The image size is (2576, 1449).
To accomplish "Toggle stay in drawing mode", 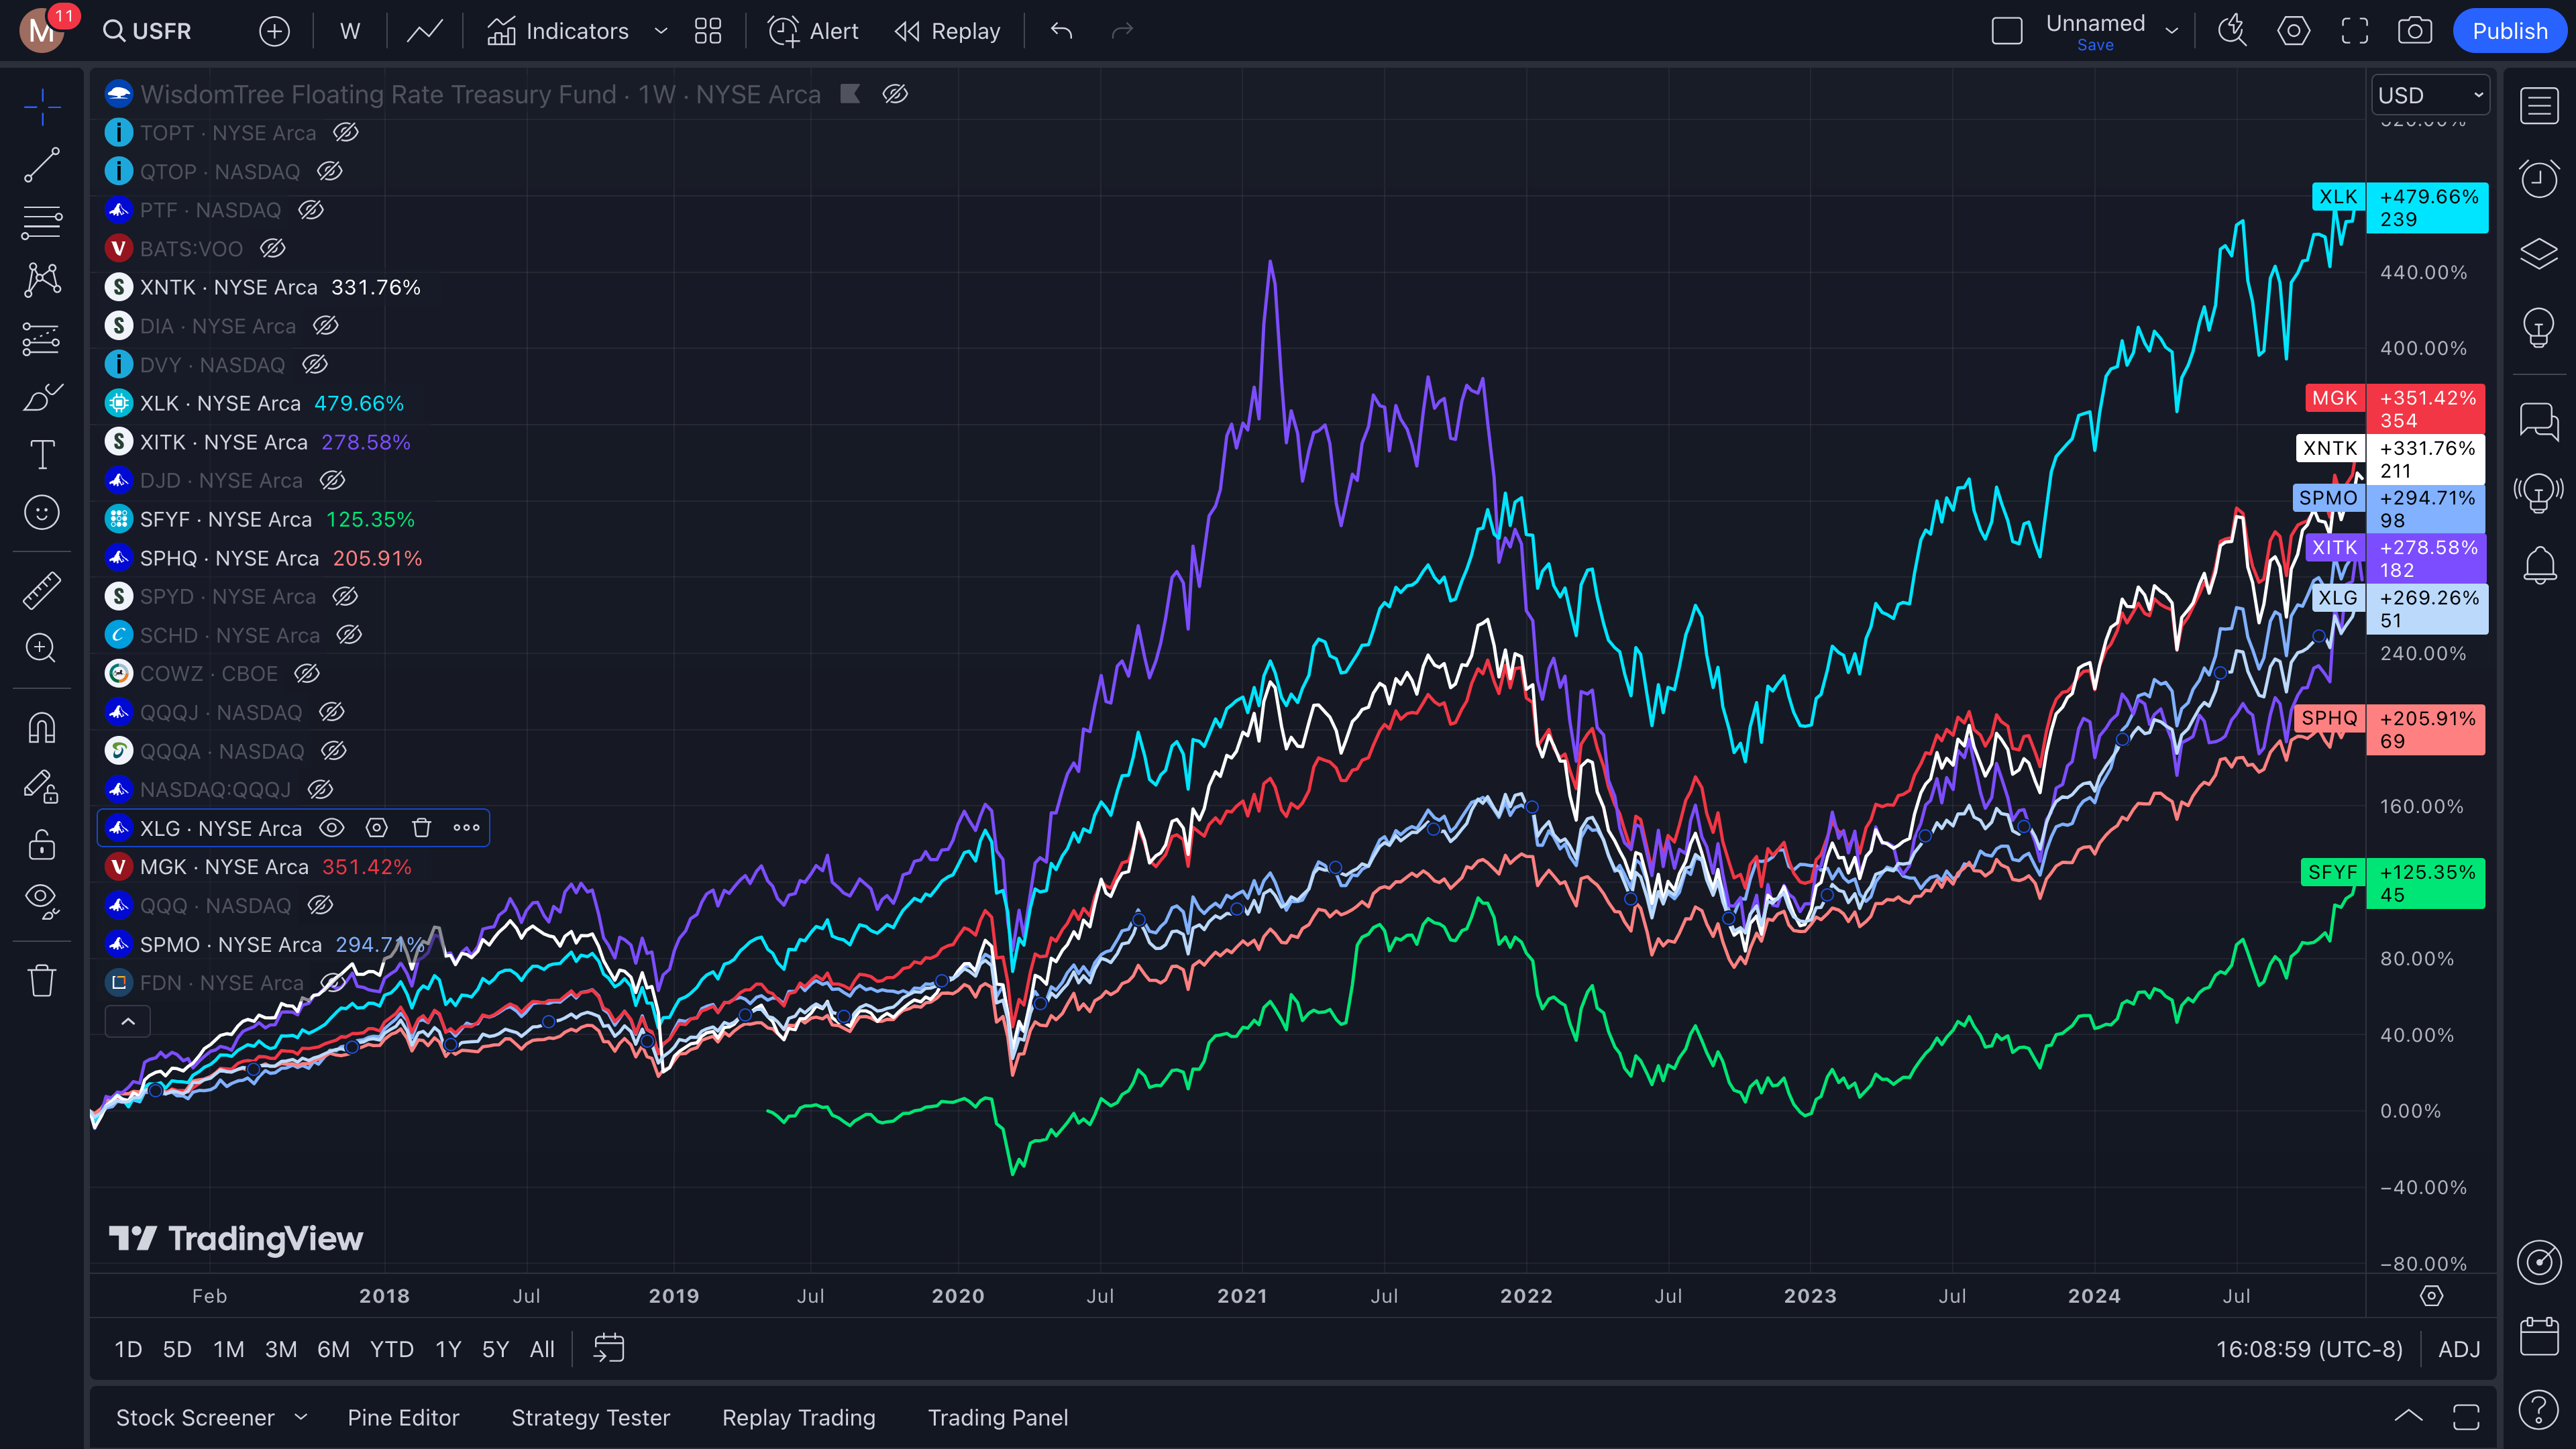I will pyautogui.click(x=42, y=786).
